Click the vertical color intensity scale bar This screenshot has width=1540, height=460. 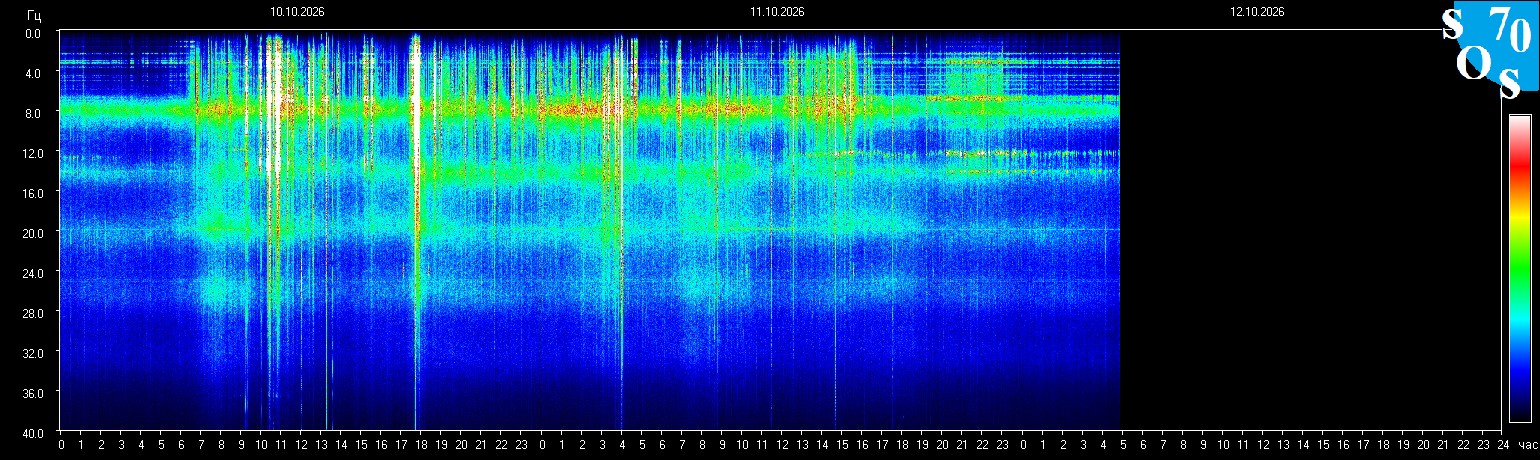pos(1520,268)
